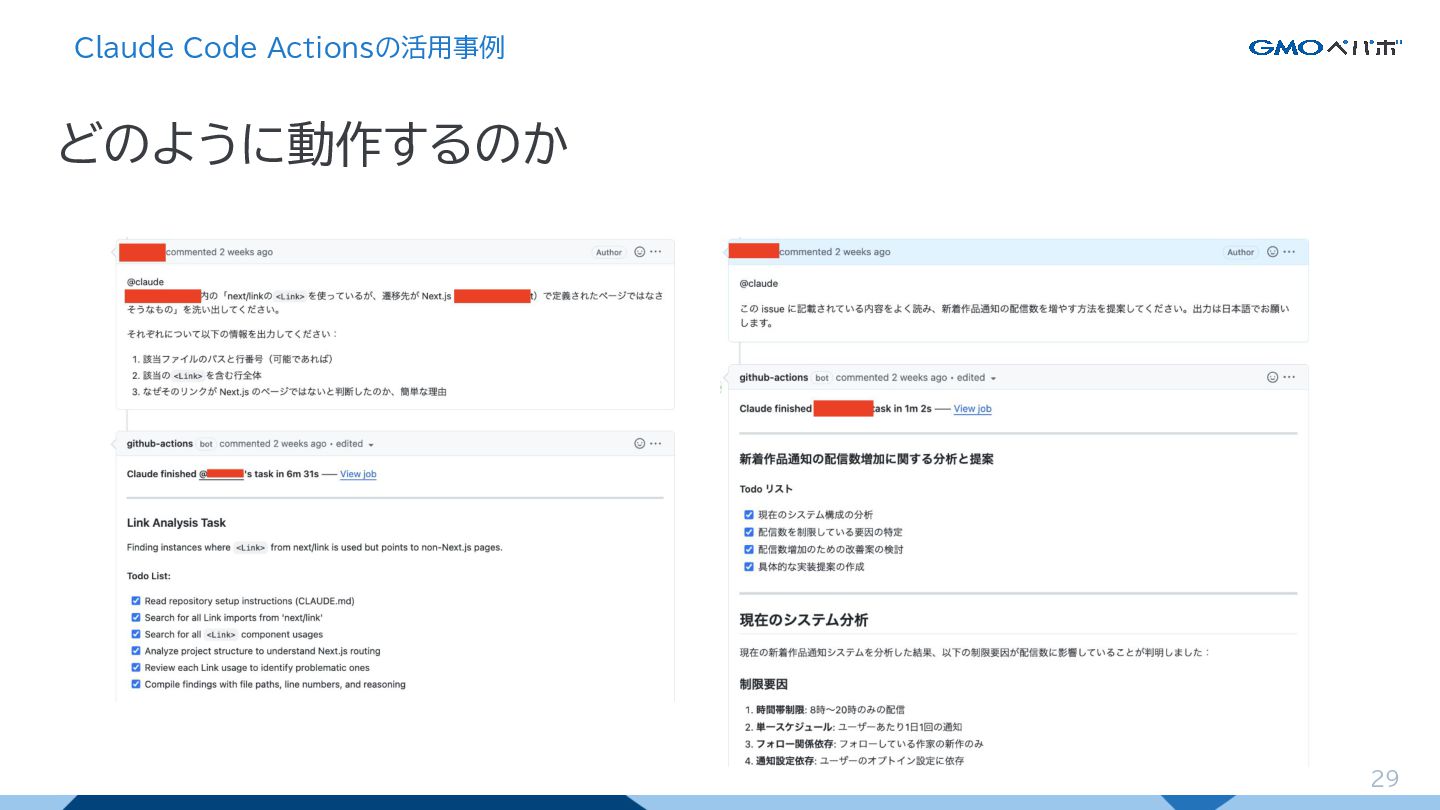
Task: Select 'Todo List:' label in left comment
Action: (x=149, y=576)
